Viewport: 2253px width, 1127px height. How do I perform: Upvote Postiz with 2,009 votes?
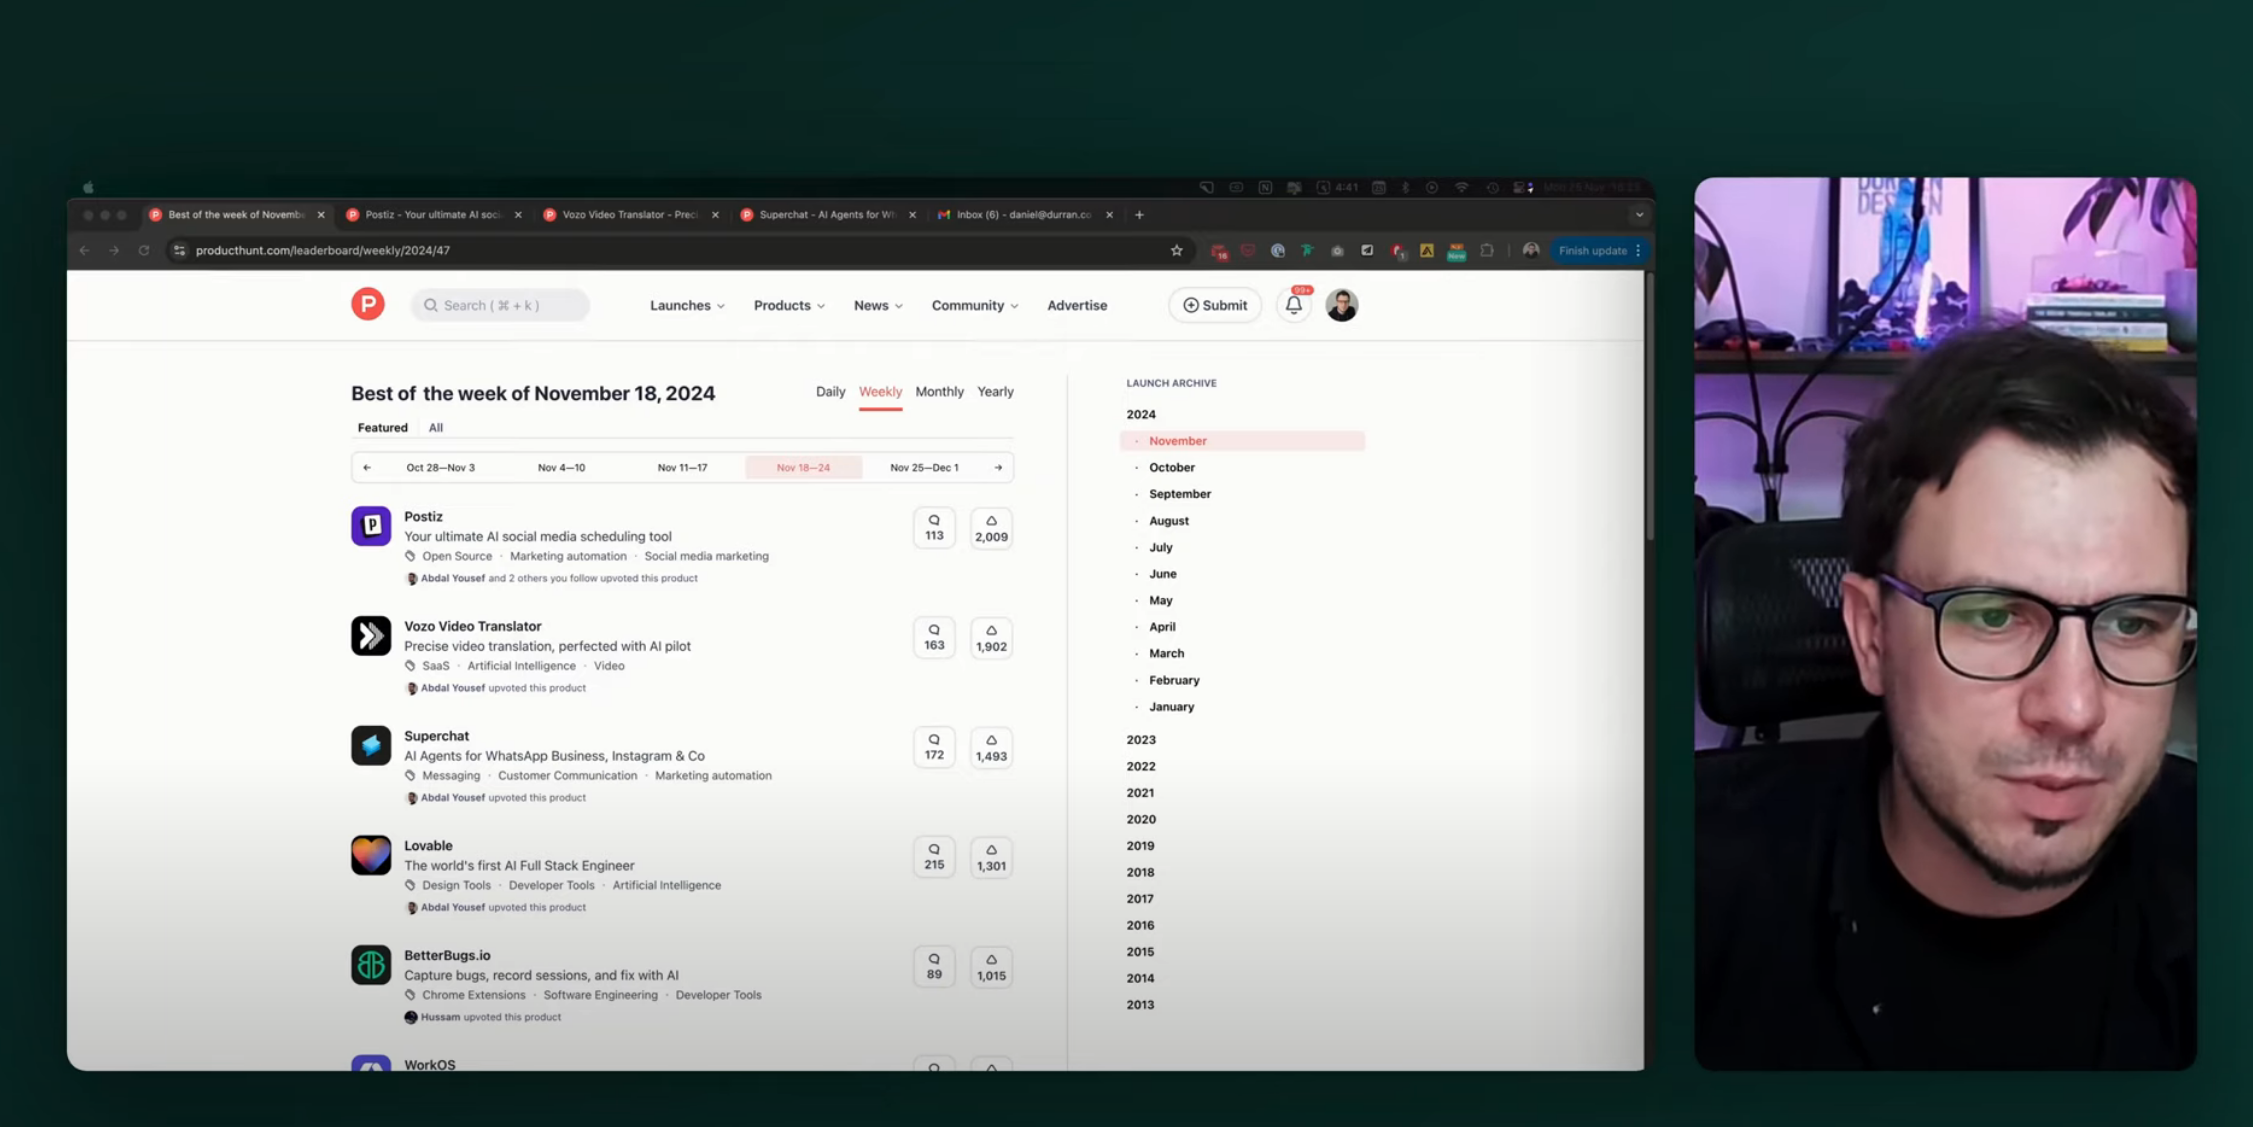click(991, 528)
